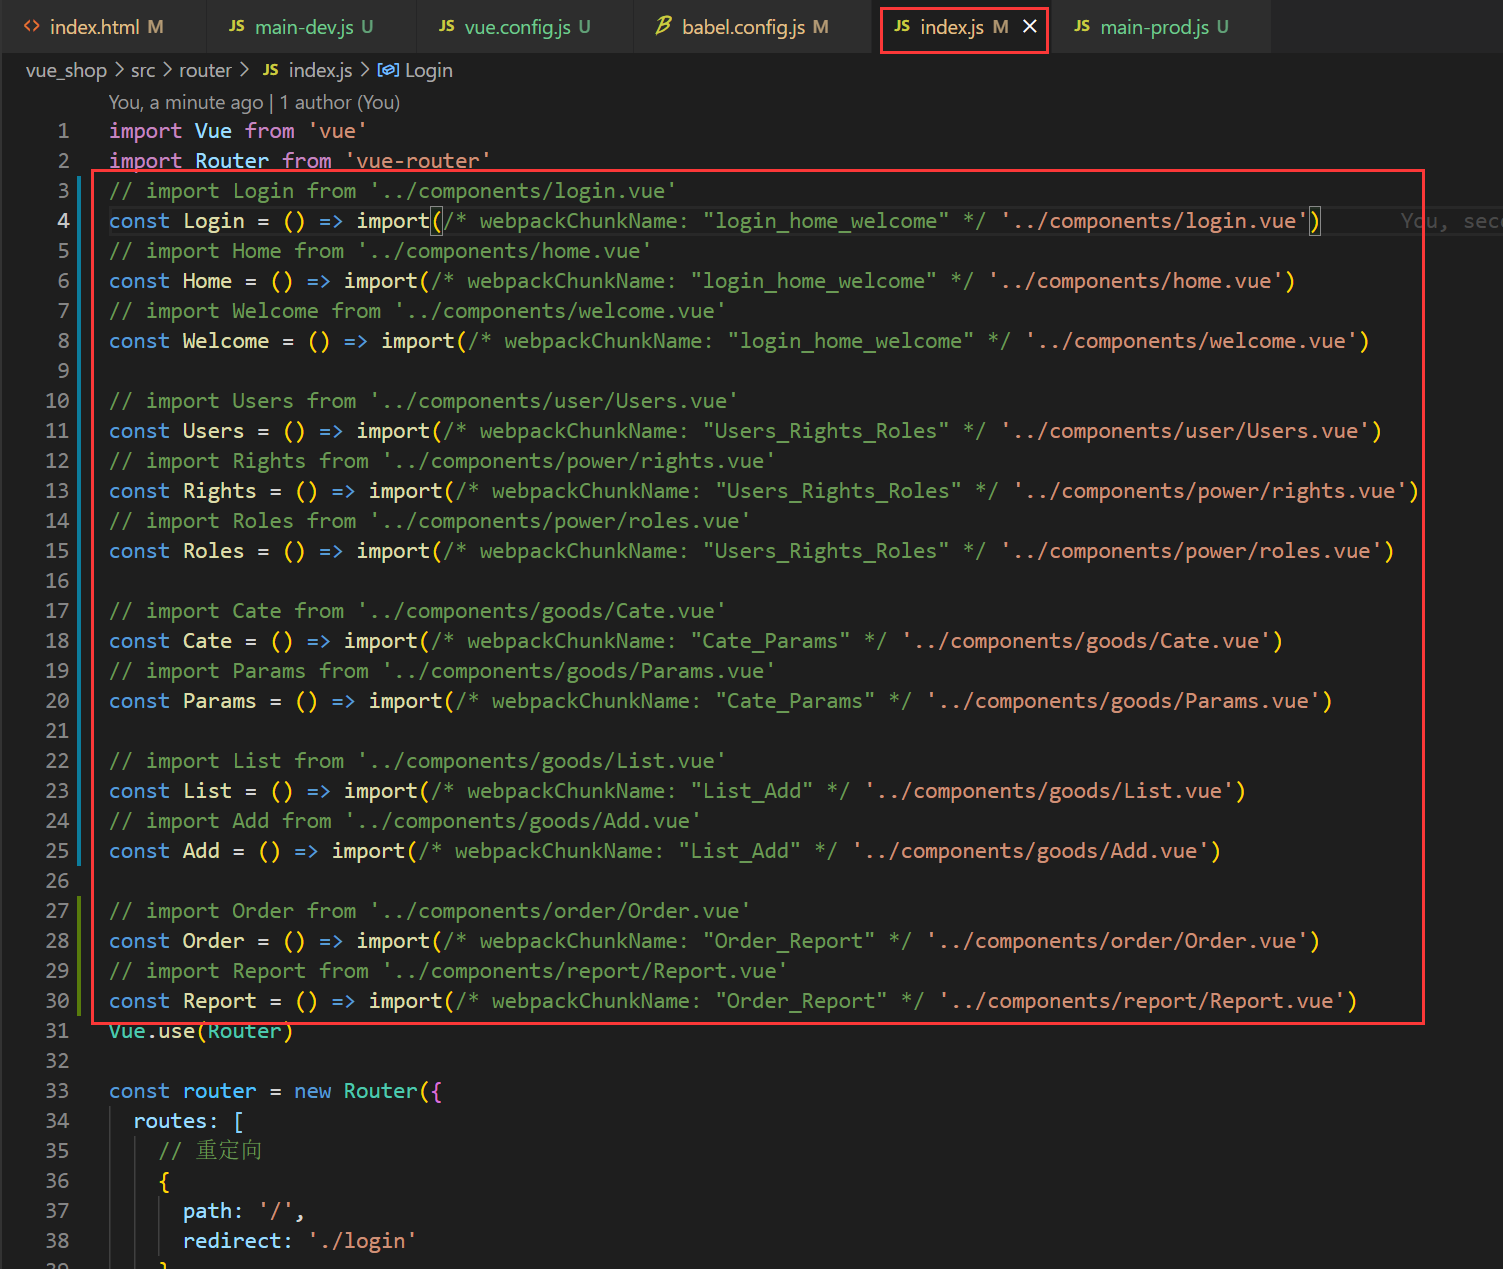Click the "You, a minute ago" blame annotation

tap(186, 102)
